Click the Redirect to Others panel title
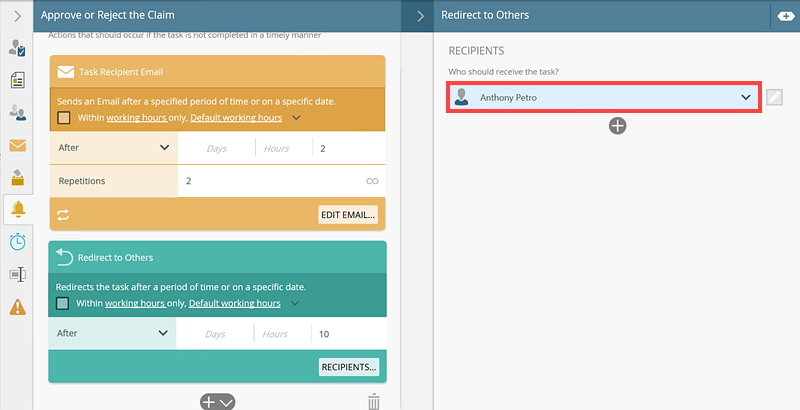800x410 pixels. (x=485, y=15)
